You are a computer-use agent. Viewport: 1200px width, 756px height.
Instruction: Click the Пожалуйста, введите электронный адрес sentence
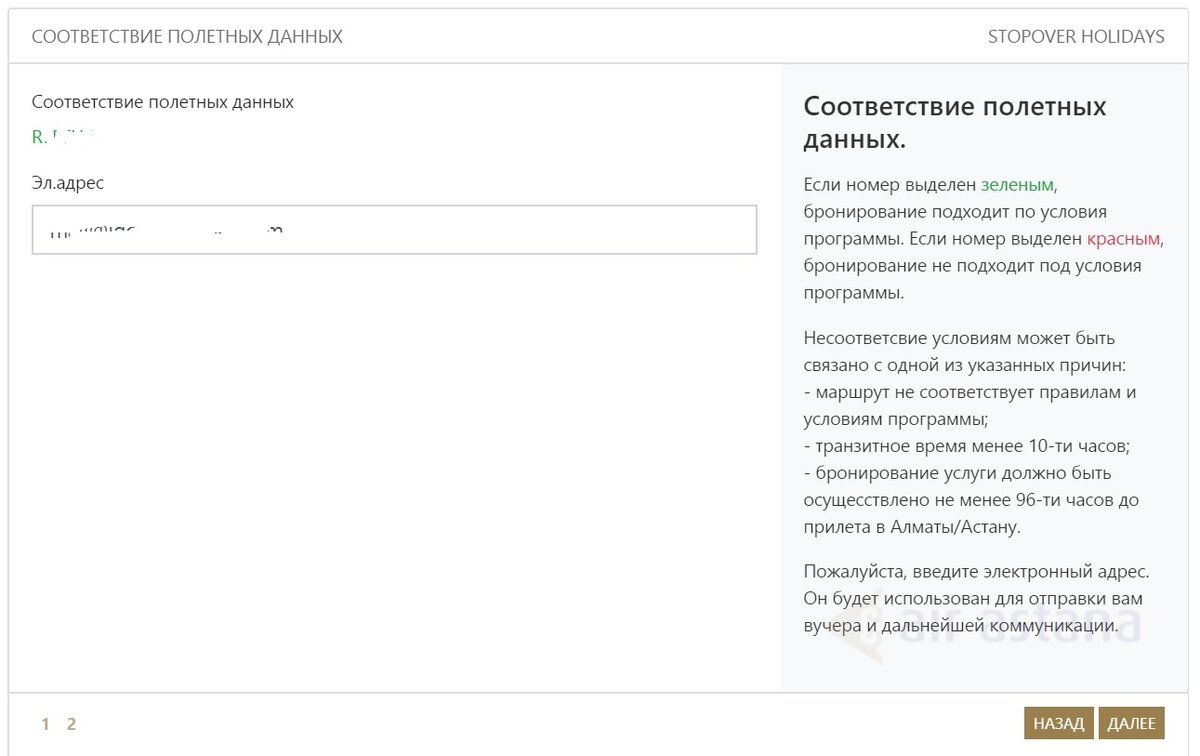tap(976, 572)
